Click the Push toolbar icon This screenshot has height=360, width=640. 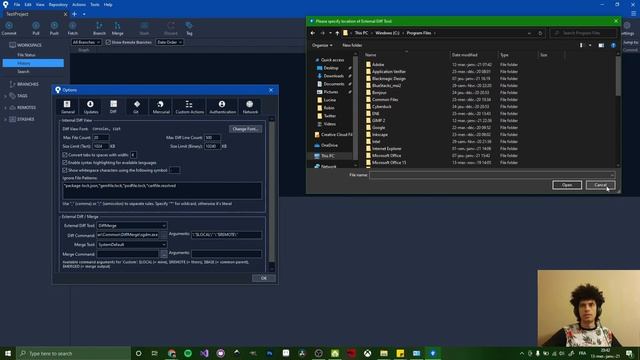(54, 28)
